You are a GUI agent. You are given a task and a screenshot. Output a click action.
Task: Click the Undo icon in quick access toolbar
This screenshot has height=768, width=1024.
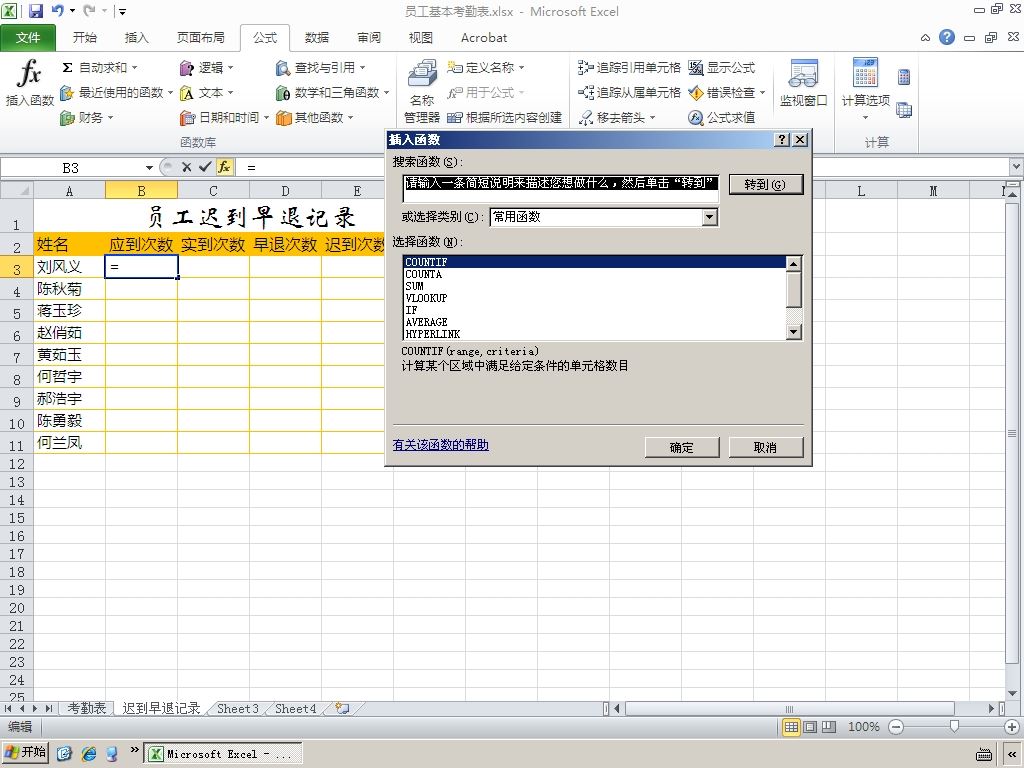click(57, 10)
